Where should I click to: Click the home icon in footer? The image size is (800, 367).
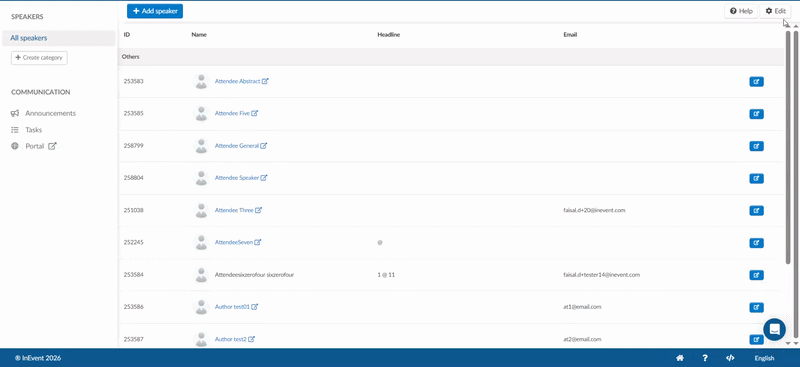coord(680,358)
